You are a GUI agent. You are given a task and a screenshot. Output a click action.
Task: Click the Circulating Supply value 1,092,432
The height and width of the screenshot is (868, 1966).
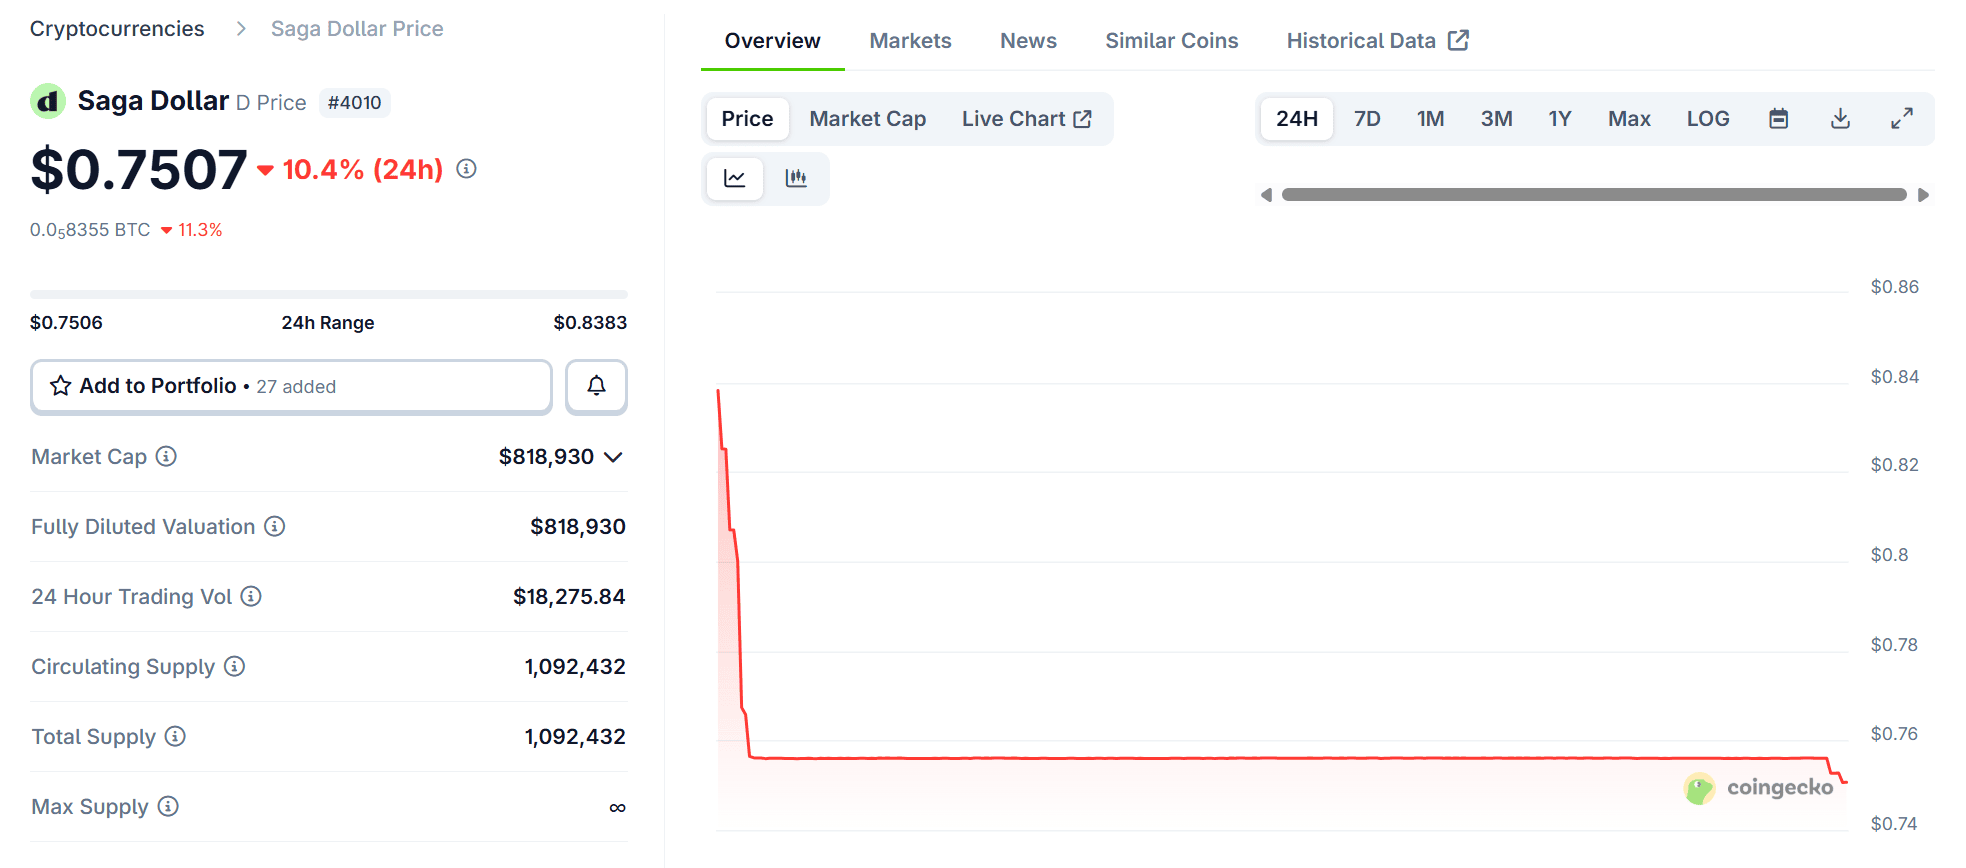[575, 667]
